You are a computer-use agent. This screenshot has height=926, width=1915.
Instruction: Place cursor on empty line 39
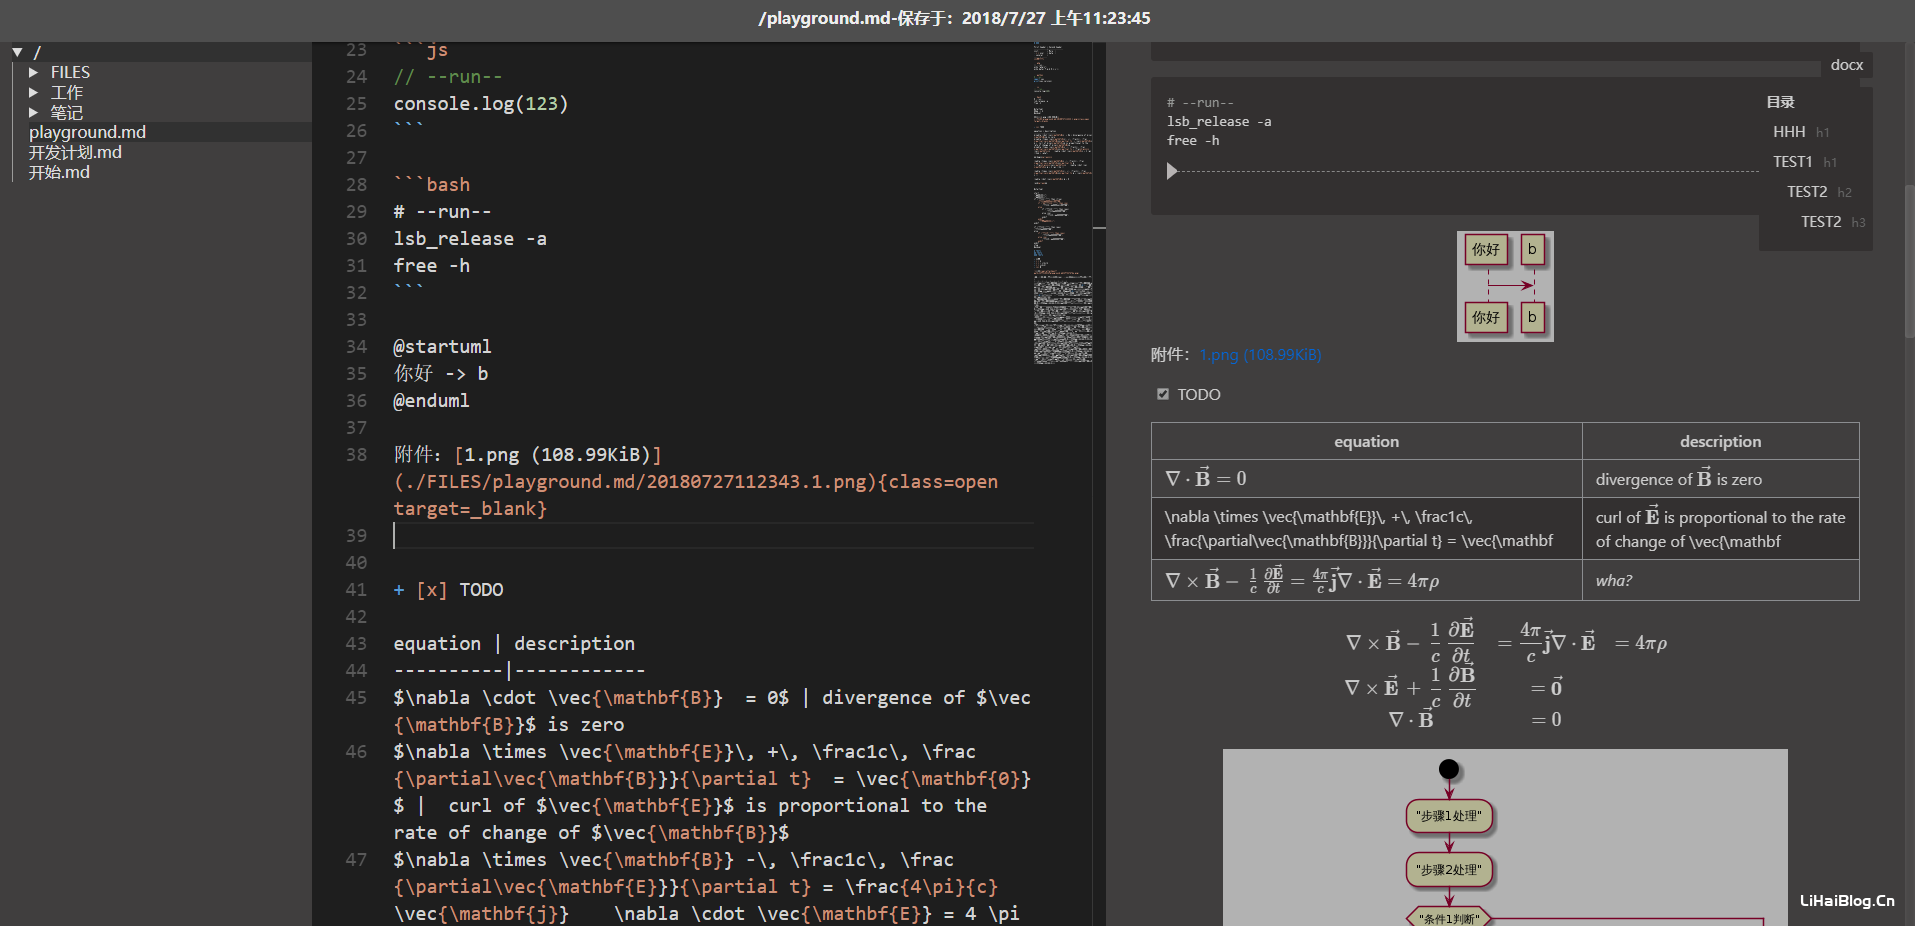714,536
